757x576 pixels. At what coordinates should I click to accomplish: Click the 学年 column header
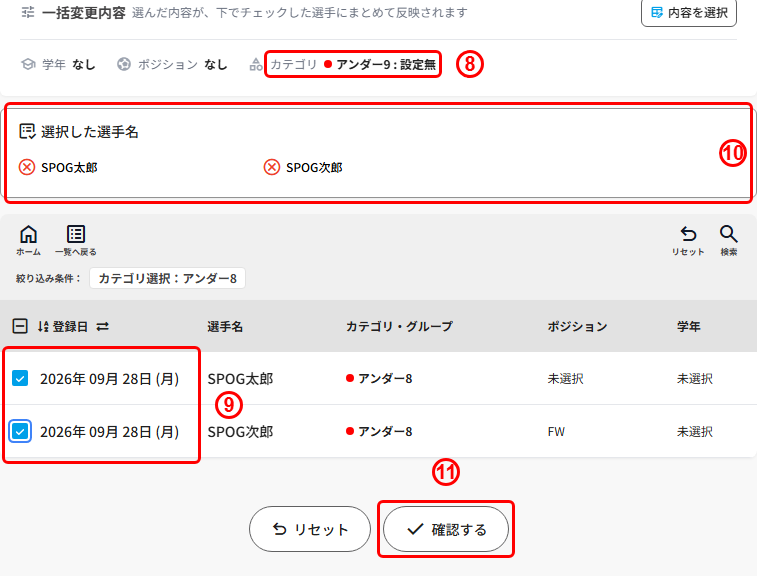pyautogui.click(x=688, y=326)
